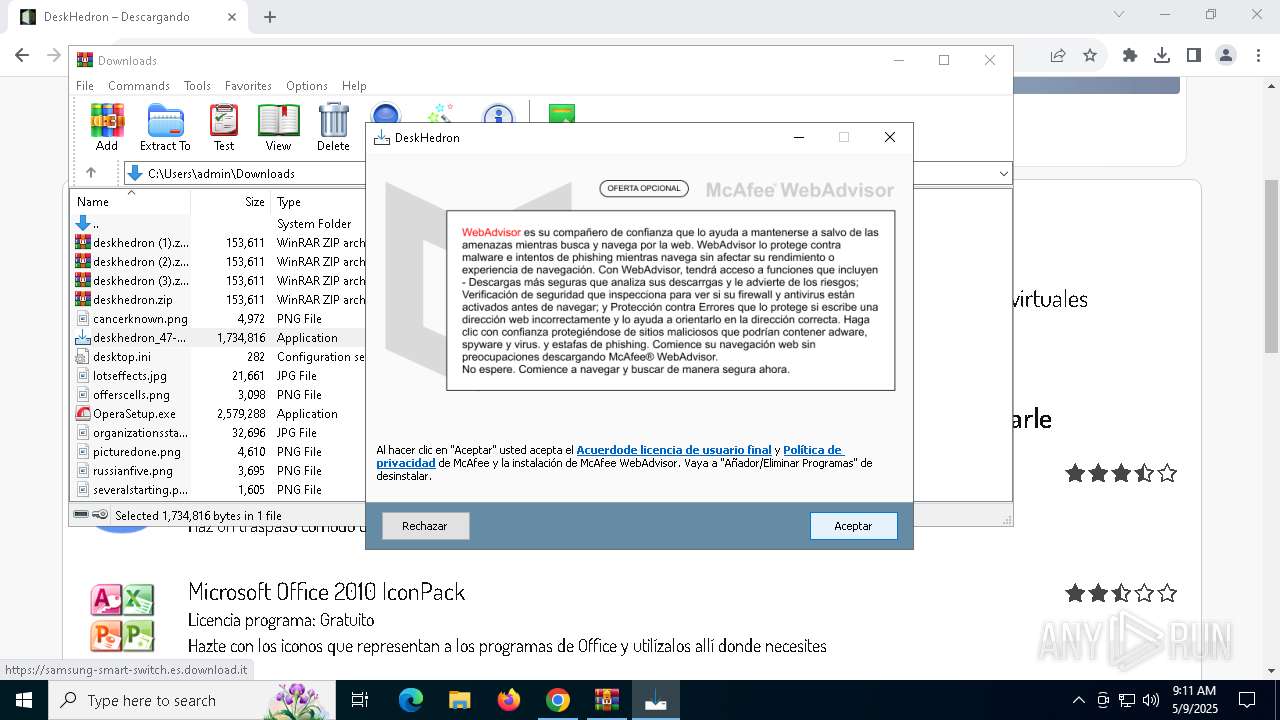Open the Política de privacidad link
This screenshot has height=720, width=1280.
pyautogui.click(x=610, y=456)
